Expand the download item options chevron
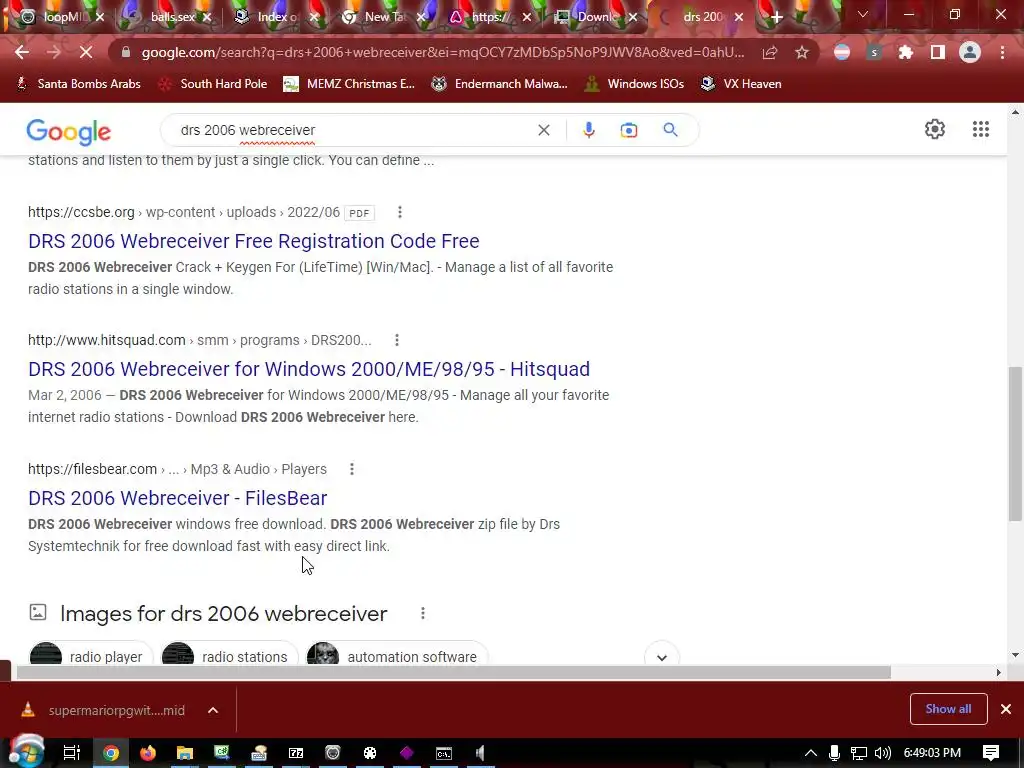 point(213,710)
